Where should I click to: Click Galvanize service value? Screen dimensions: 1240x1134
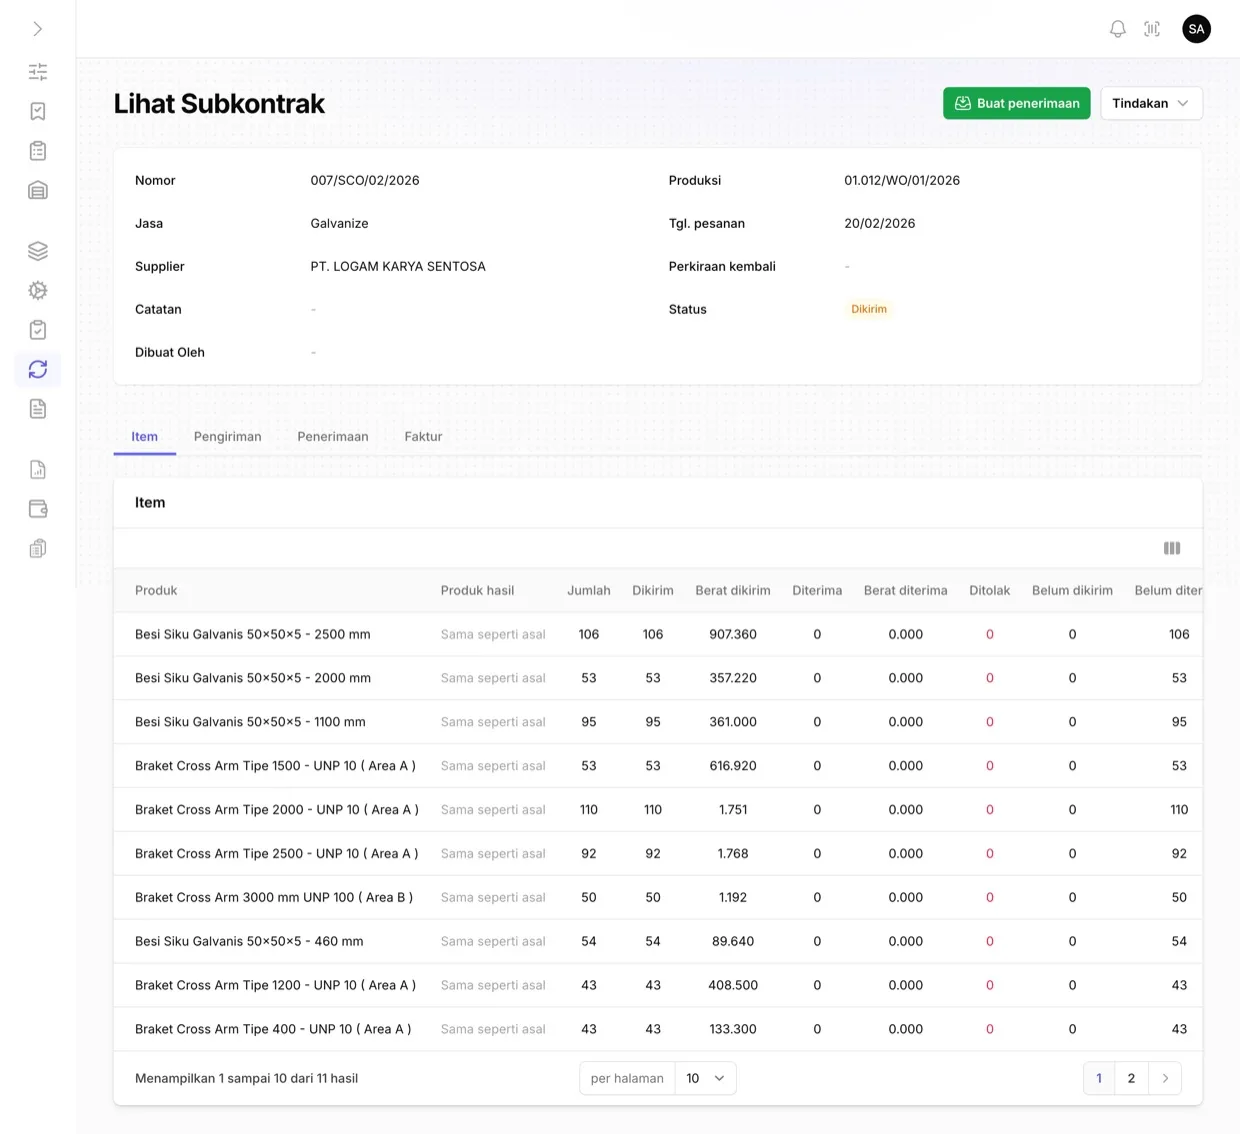(339, 223)
